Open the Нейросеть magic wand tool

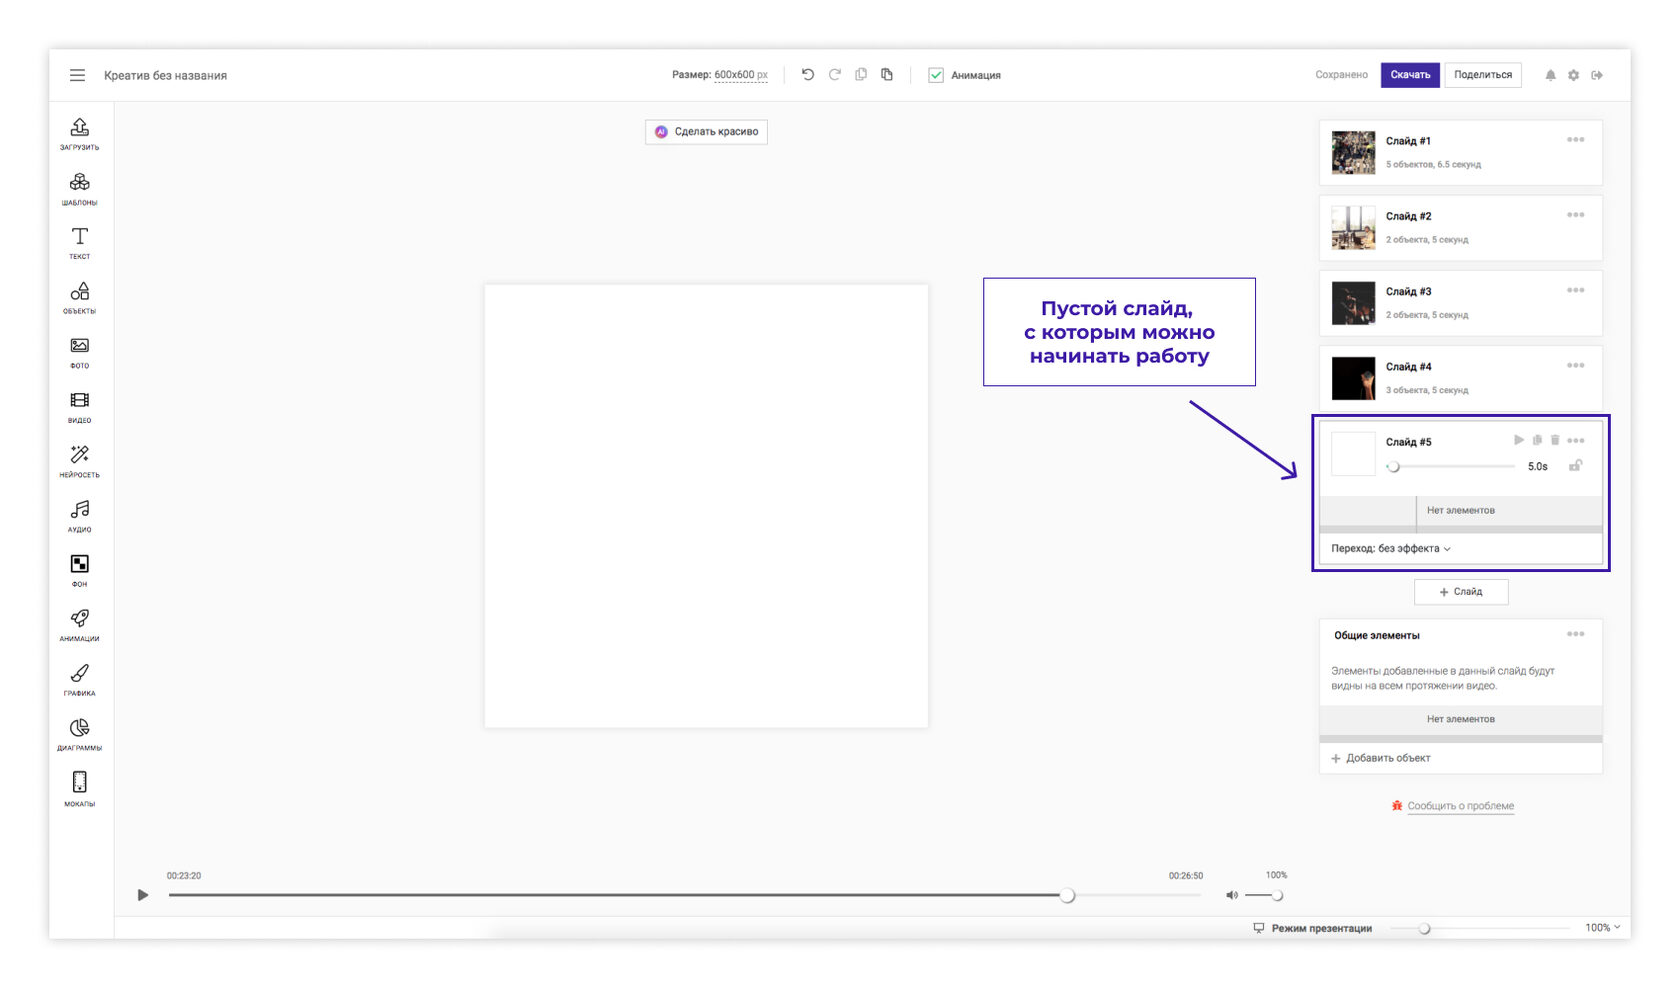point(79,459)
